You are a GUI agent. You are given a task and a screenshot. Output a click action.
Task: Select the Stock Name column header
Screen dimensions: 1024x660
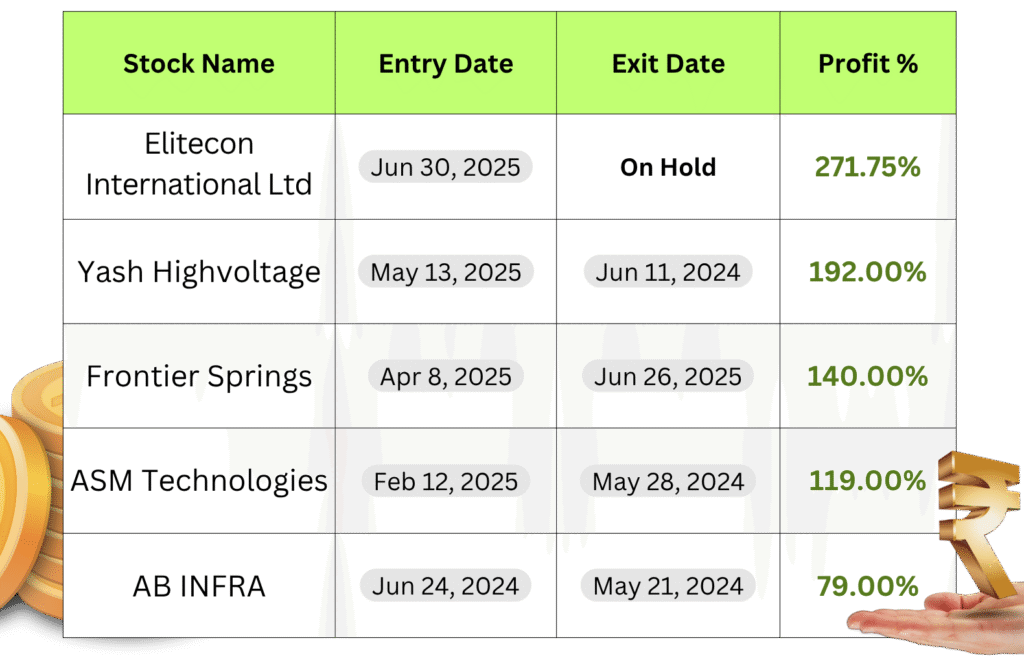(199, 63)
